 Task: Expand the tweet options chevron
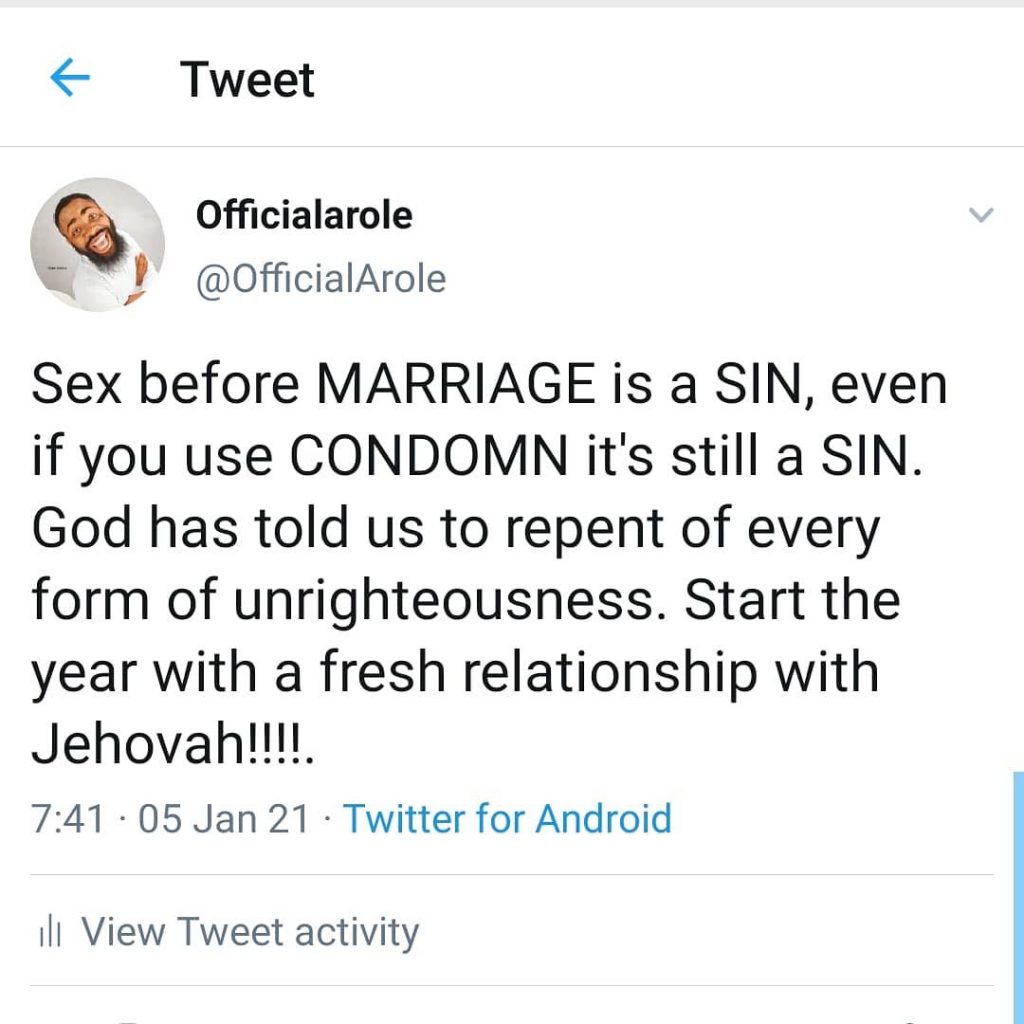point(981,215)
